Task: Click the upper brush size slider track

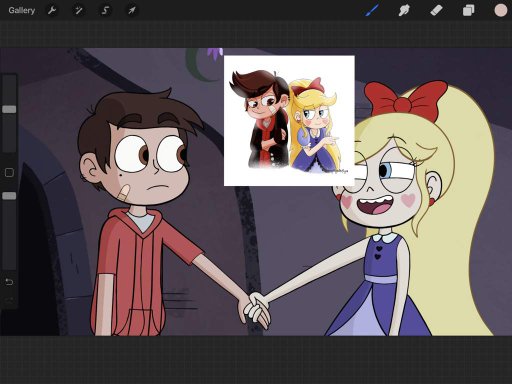Action: click(x=9, y=113)
